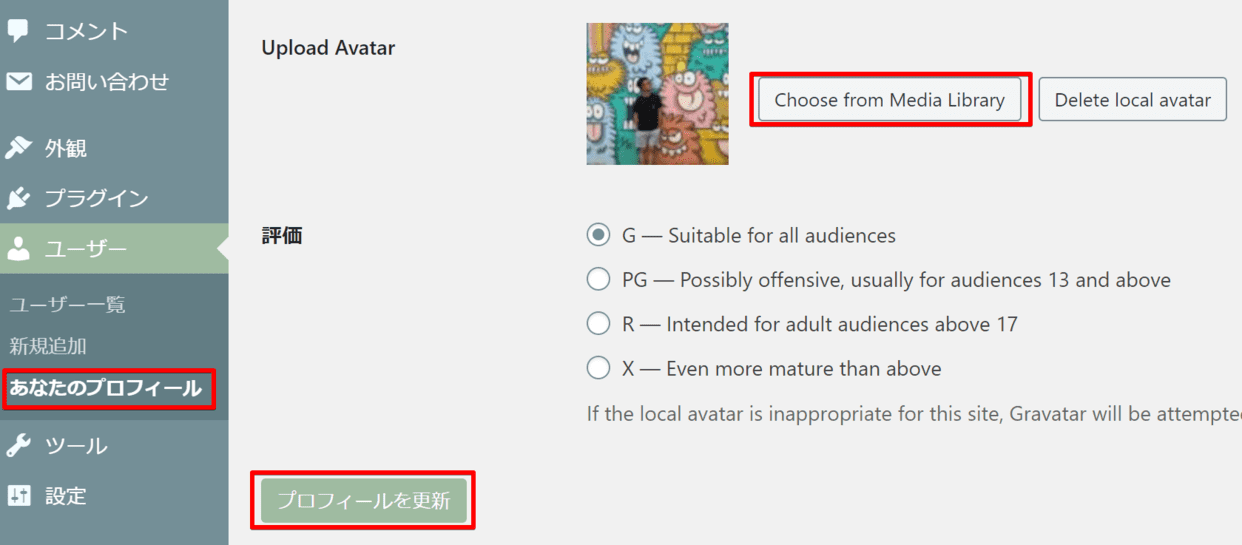Image resolution: width=1242 pixels, height=545 pixels.
Task: Click the Tools wrench icon
Action: [x=19, y=445]
